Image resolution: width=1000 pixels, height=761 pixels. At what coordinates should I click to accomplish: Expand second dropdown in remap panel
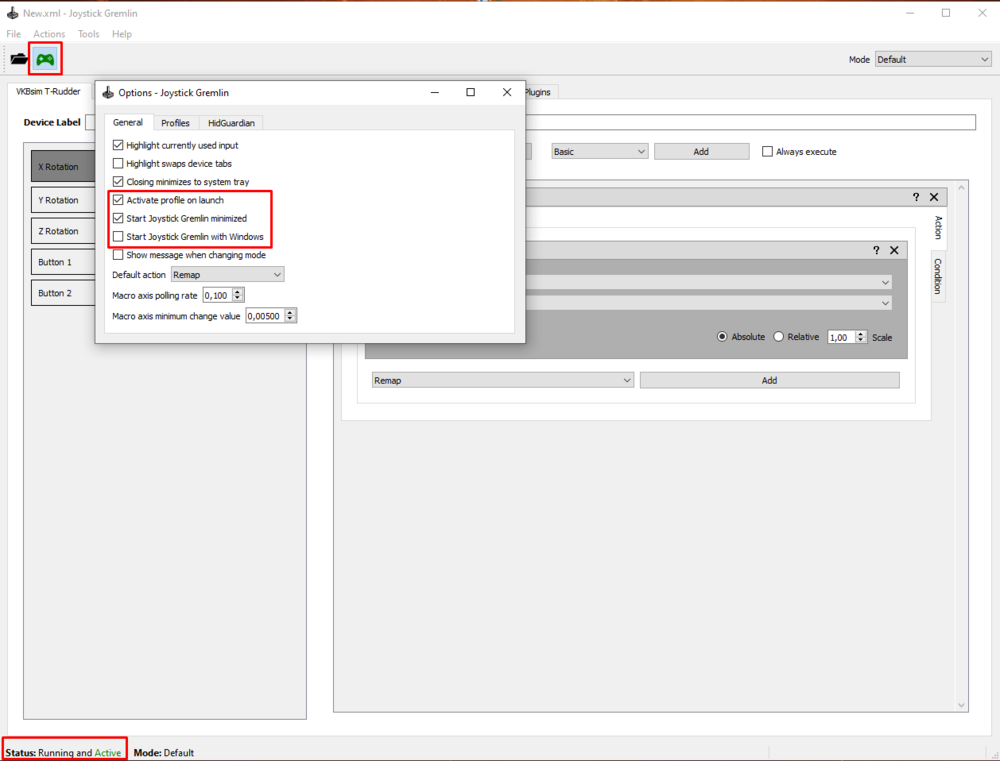tap(885, 303)
